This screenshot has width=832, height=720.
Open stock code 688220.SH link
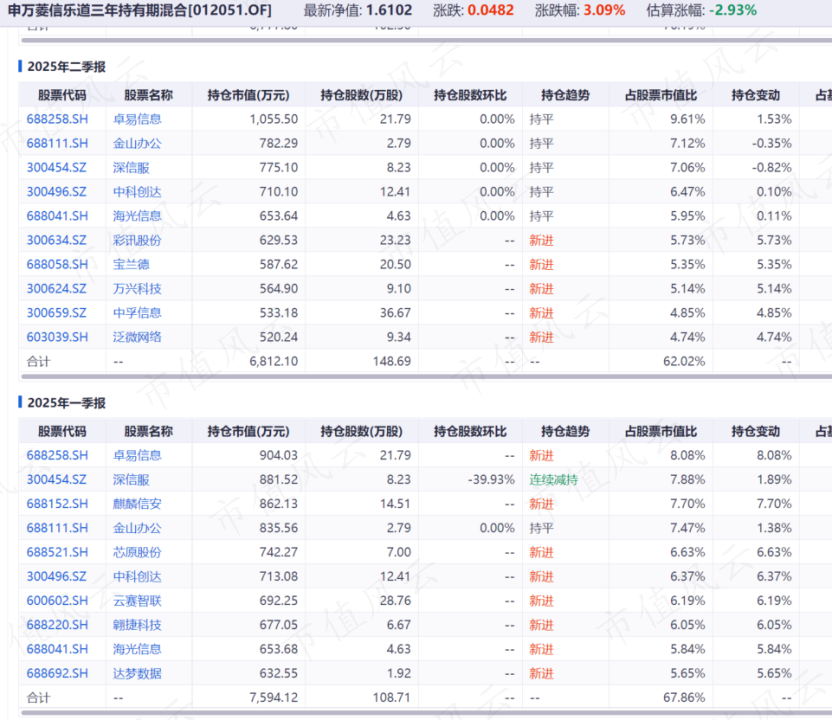point(57,624)
